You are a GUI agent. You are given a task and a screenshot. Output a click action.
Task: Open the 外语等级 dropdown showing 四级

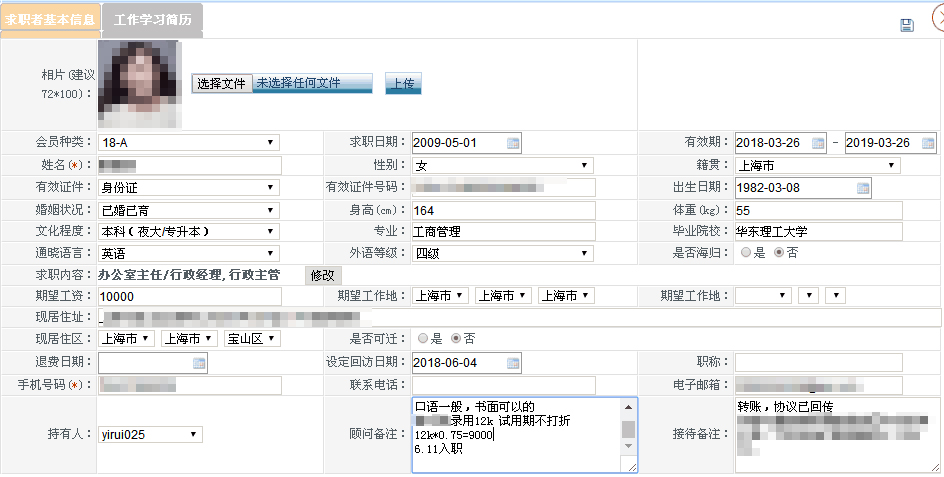503,254
